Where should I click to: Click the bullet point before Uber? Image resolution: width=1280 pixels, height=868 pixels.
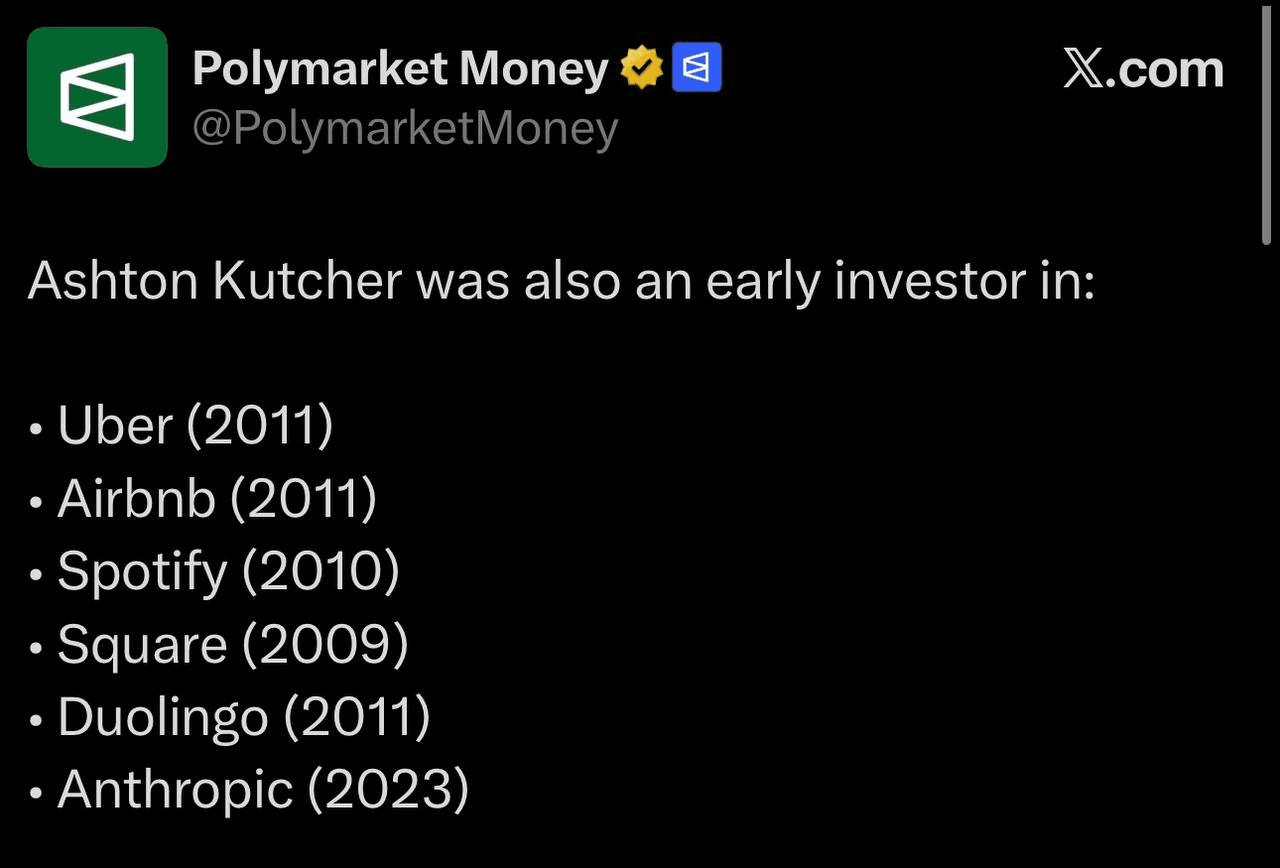[37, 430]
